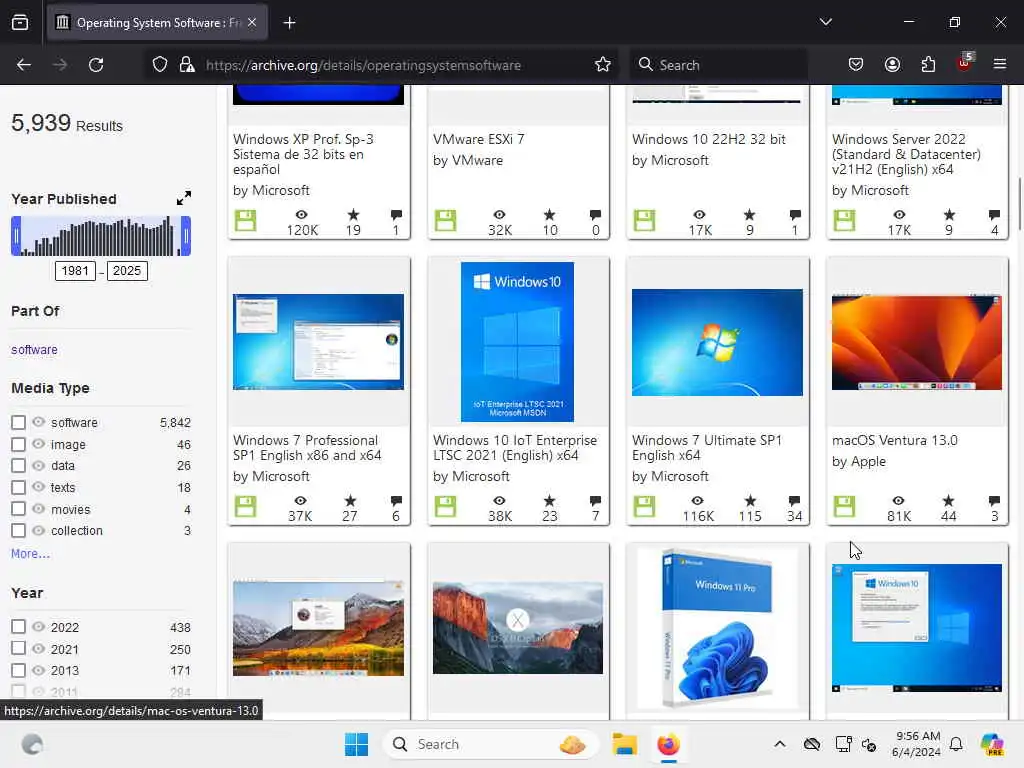
Task: Open Firefox View recent browsing icon
Action: point(20,22)
